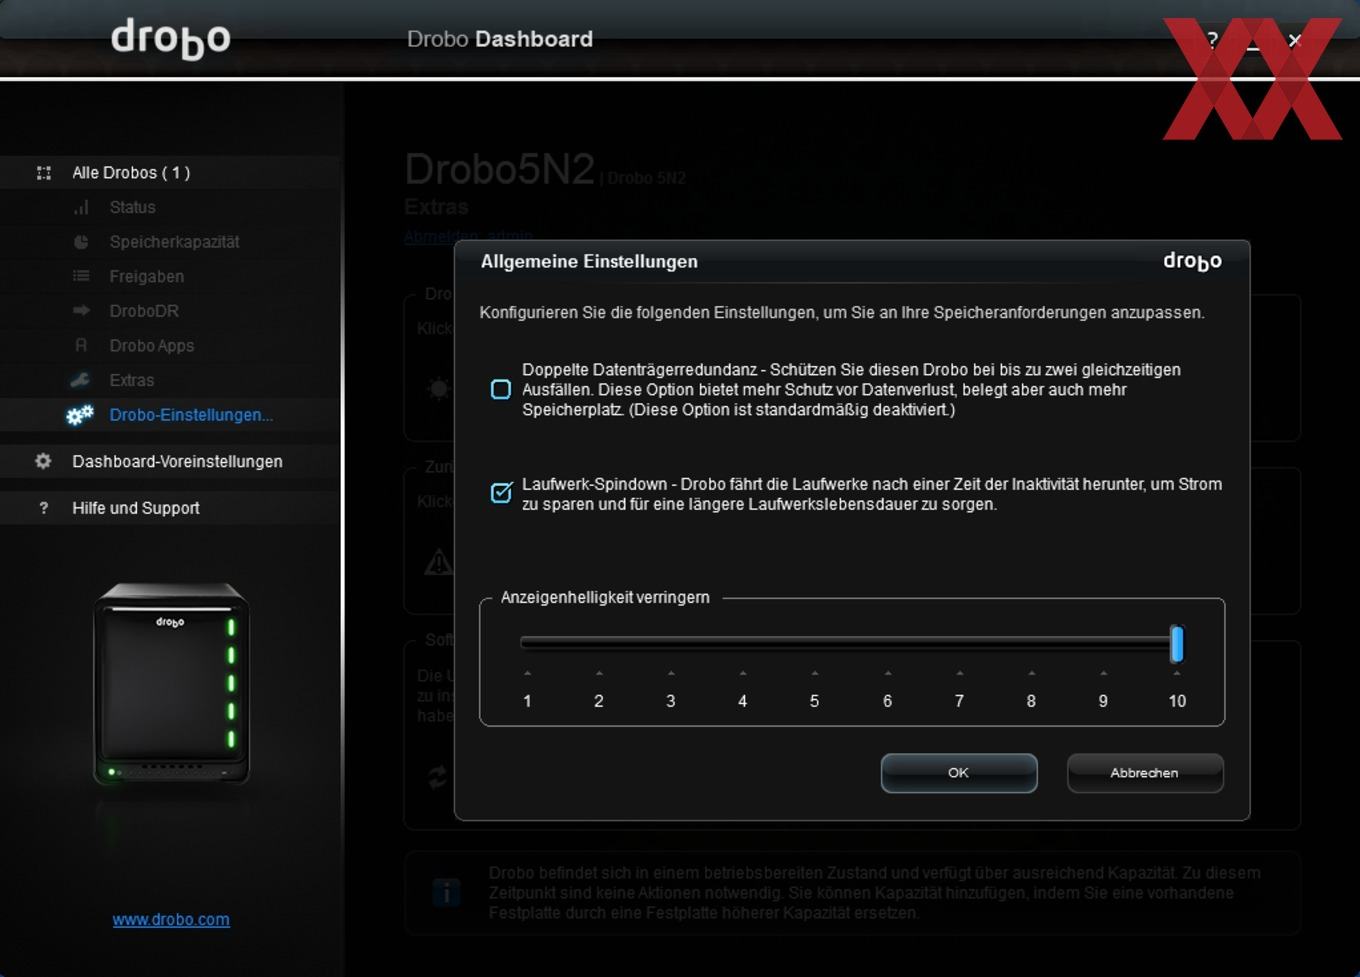
Task: Click the Abbrechen button
Action: (1145, 773)
